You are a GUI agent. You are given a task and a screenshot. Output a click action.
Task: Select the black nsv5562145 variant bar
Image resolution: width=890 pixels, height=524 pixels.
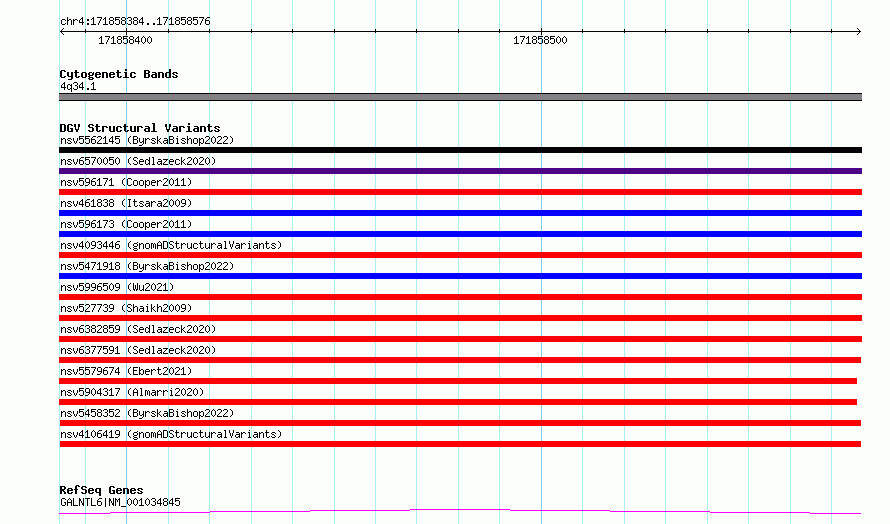(x=460, y=150)
